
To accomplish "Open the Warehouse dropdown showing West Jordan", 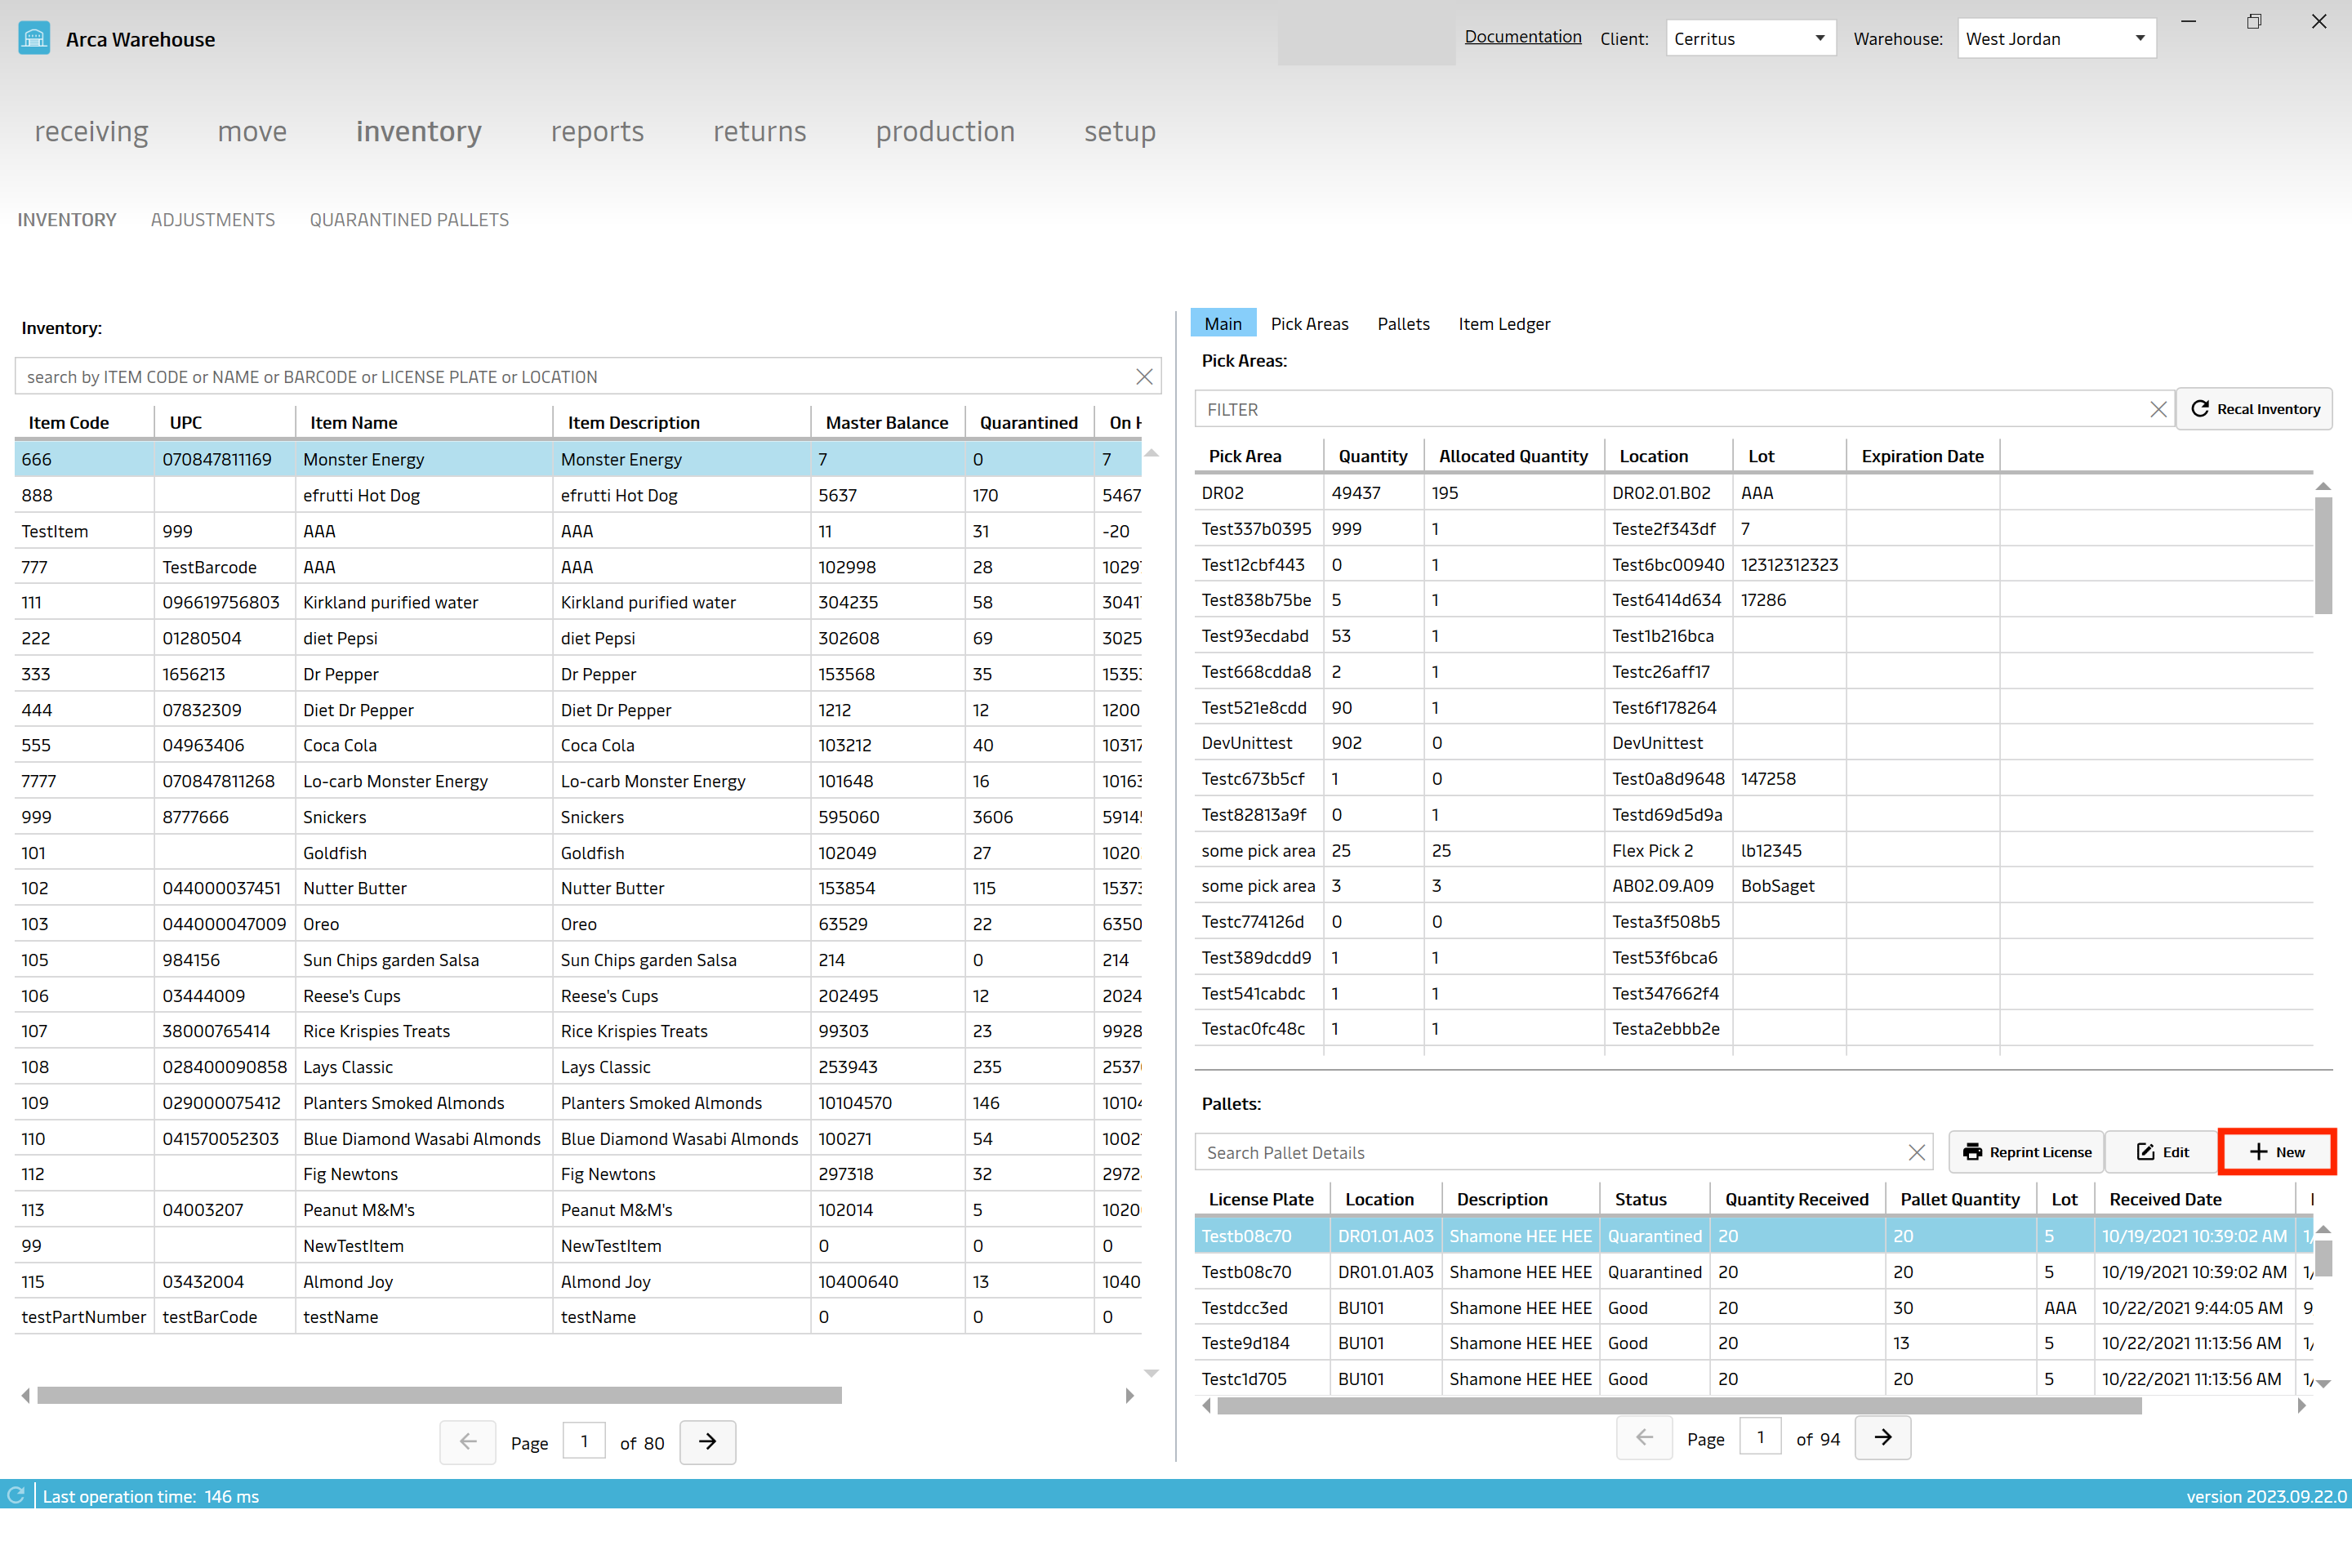I will tap(2056, 39).
